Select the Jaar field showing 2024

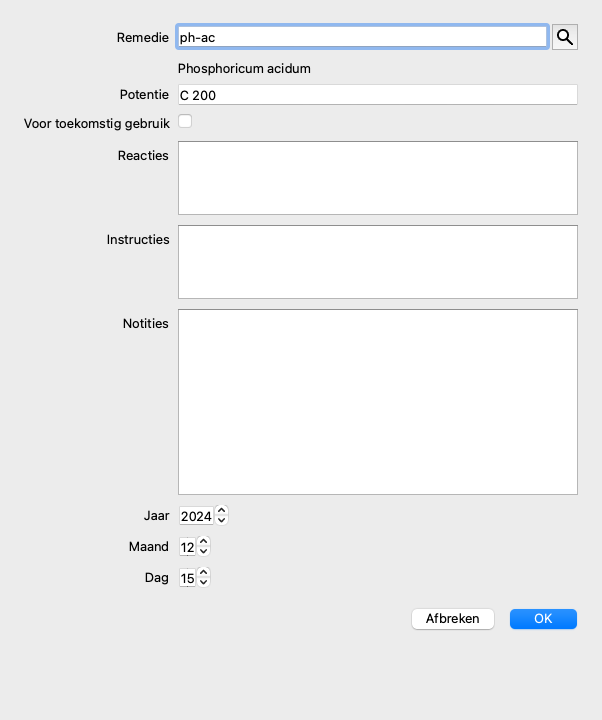click(x=195, y=517)
